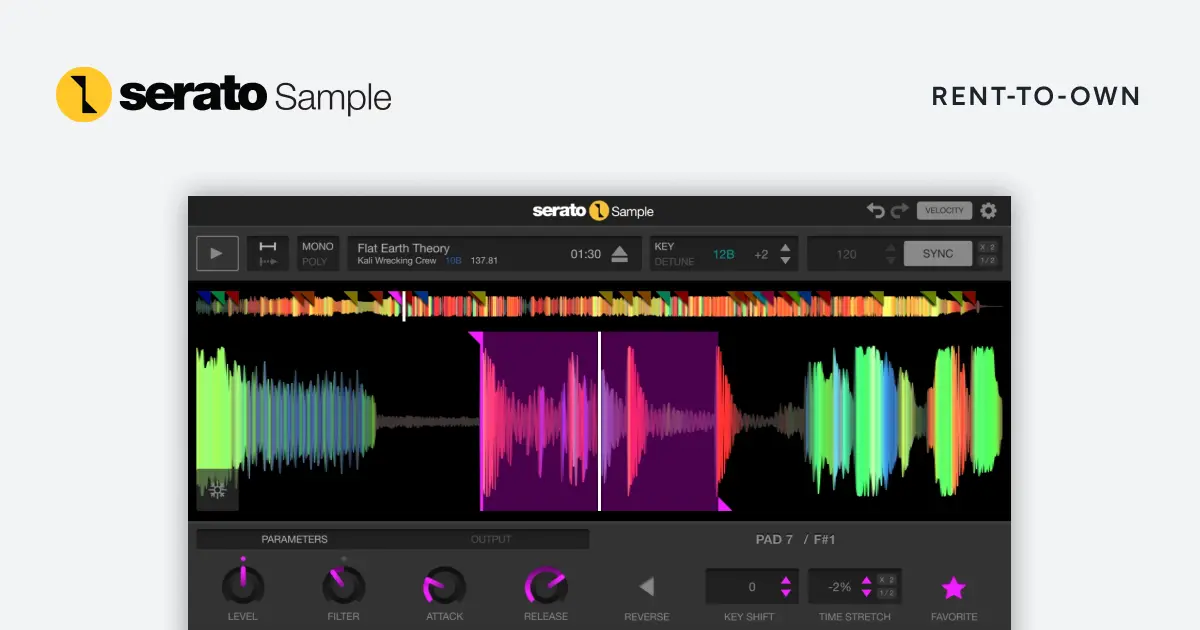
Task: Click the undo arrow icon
Action: click(x=875, y=211)
